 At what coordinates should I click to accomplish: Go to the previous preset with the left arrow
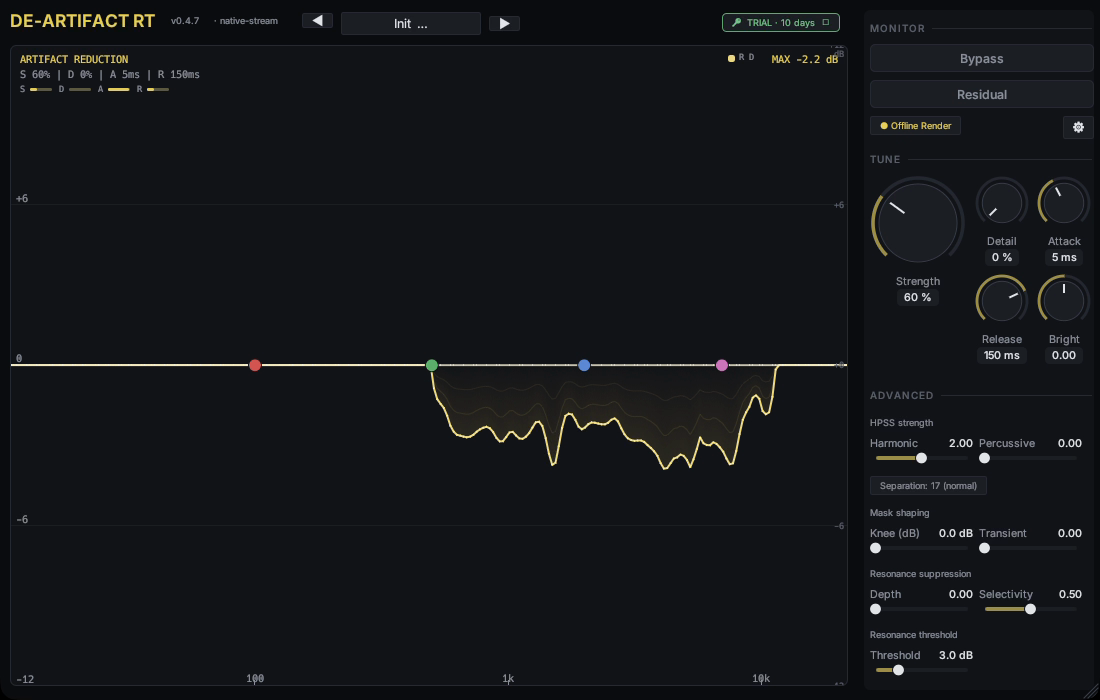[x=318, y=21]
